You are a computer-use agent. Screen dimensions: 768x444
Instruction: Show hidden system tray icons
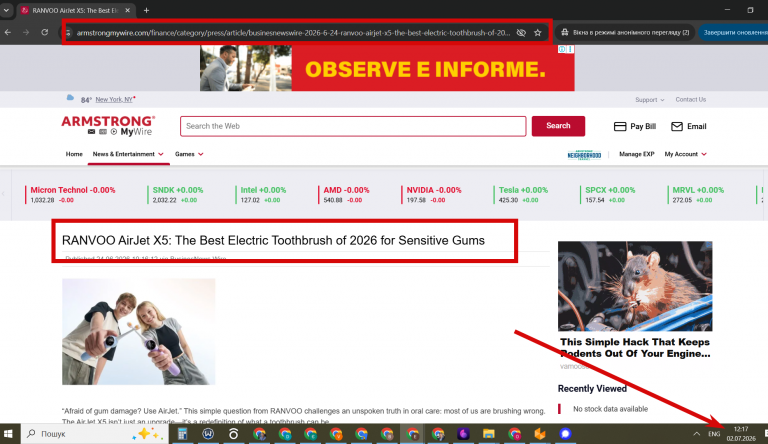pos(696,434)
